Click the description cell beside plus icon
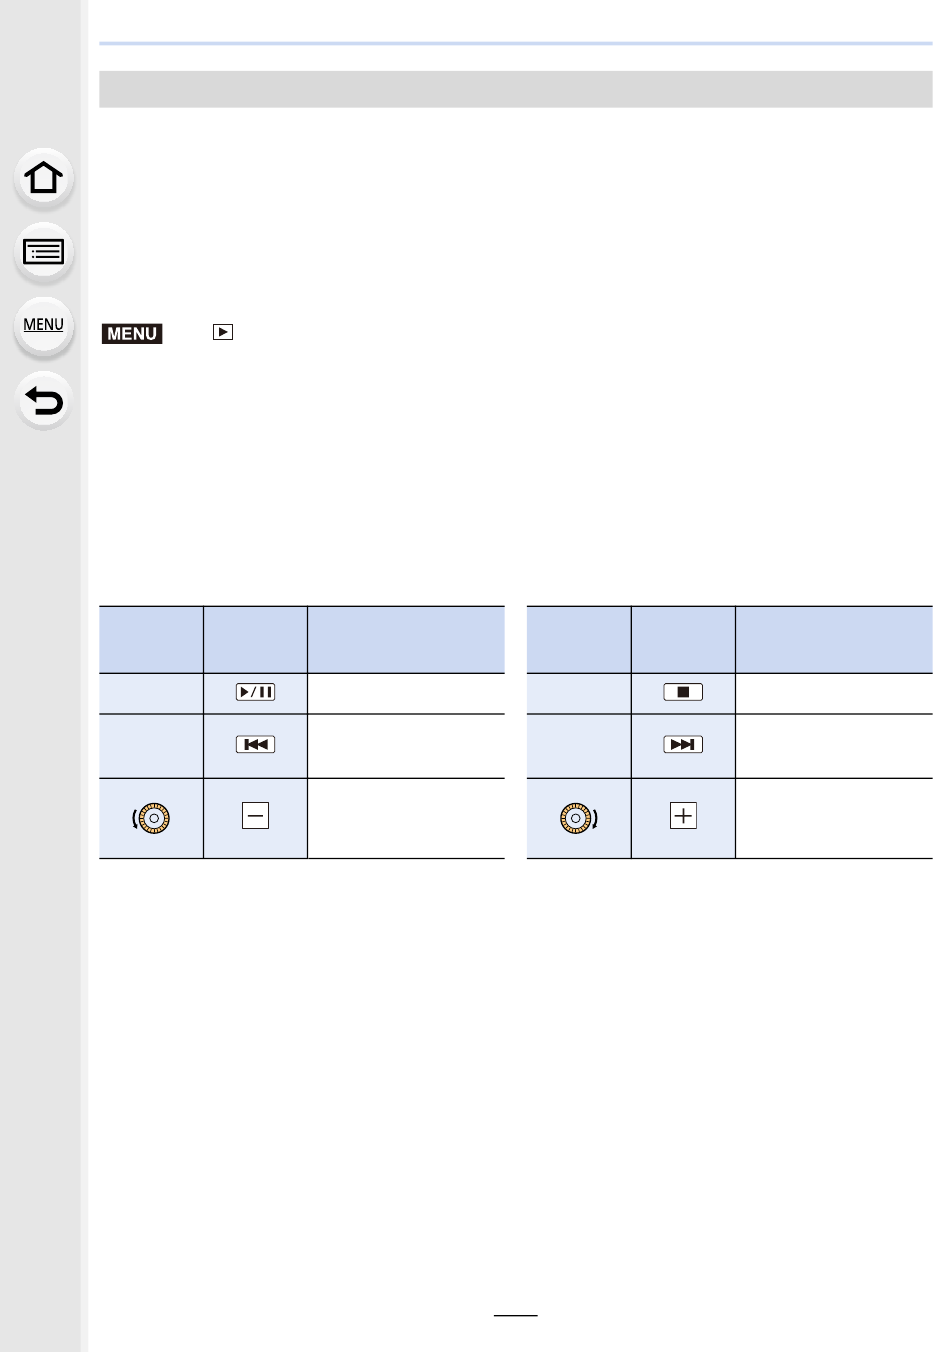Image resolution: width=950 pixels, height=1352 pixels. (834, 818)
